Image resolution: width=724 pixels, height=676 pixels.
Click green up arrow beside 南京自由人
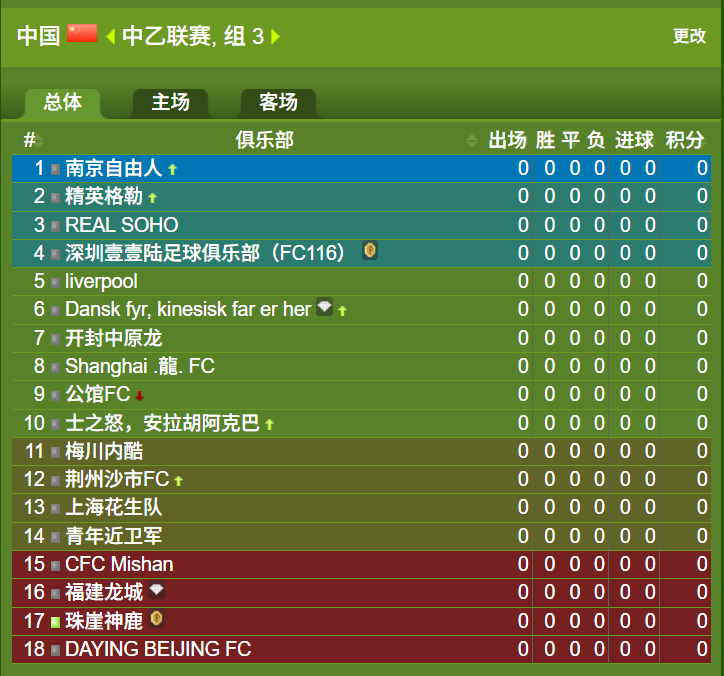click(x=172, y=169)
